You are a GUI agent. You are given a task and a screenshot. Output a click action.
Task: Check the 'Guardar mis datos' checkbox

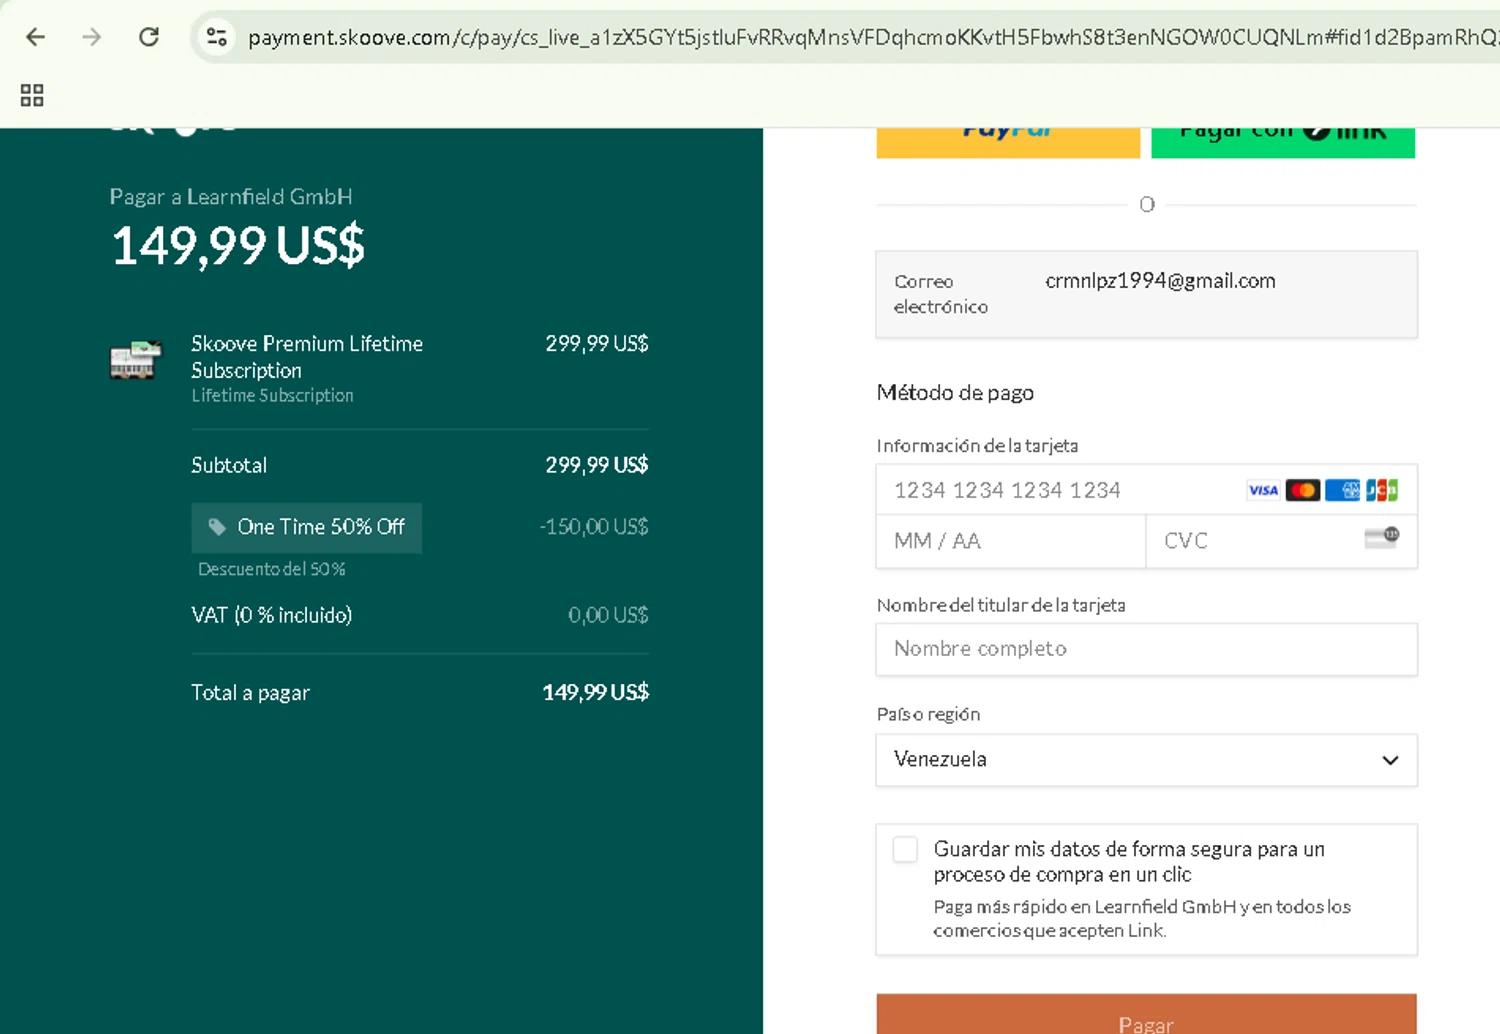(905, 849)
